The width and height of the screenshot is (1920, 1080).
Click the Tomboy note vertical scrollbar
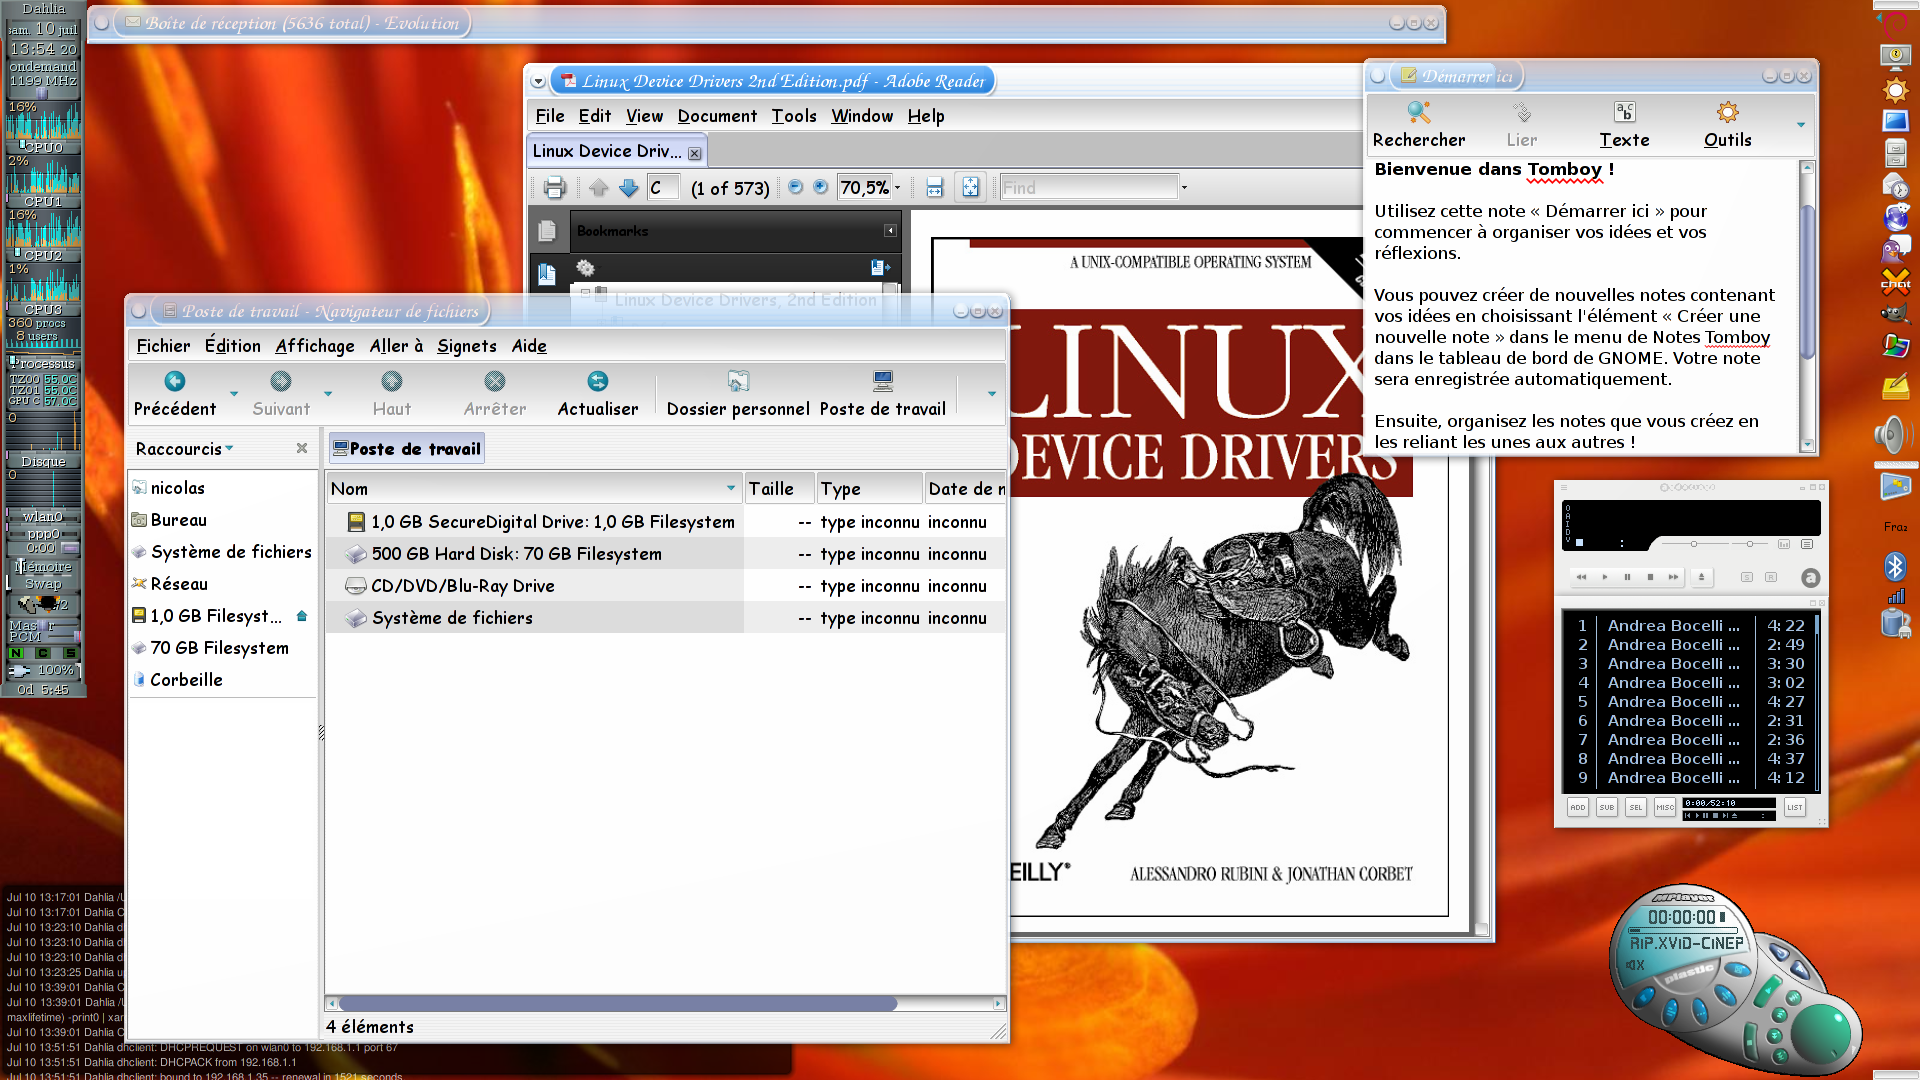point(1807,281)
